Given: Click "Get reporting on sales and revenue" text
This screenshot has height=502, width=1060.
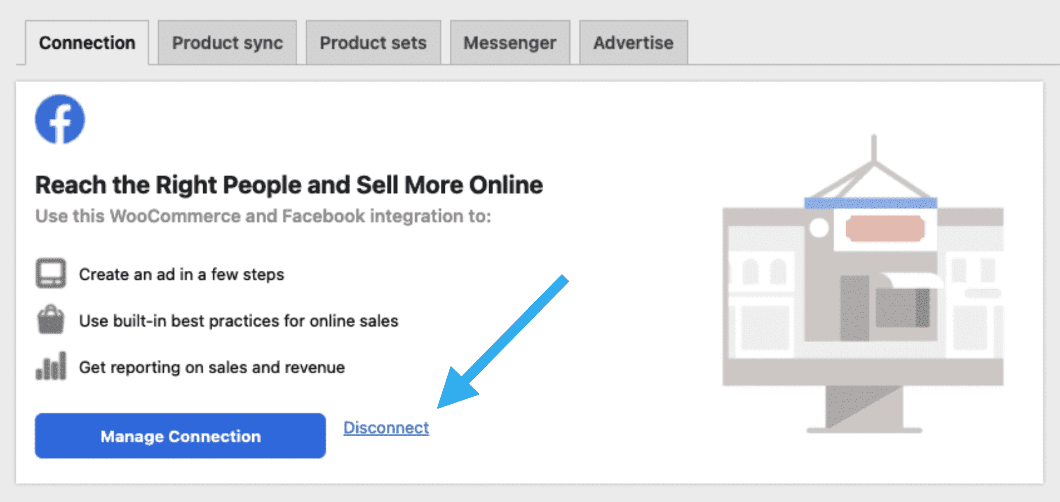Looking at the screenshot, I should tap(212, 367).
